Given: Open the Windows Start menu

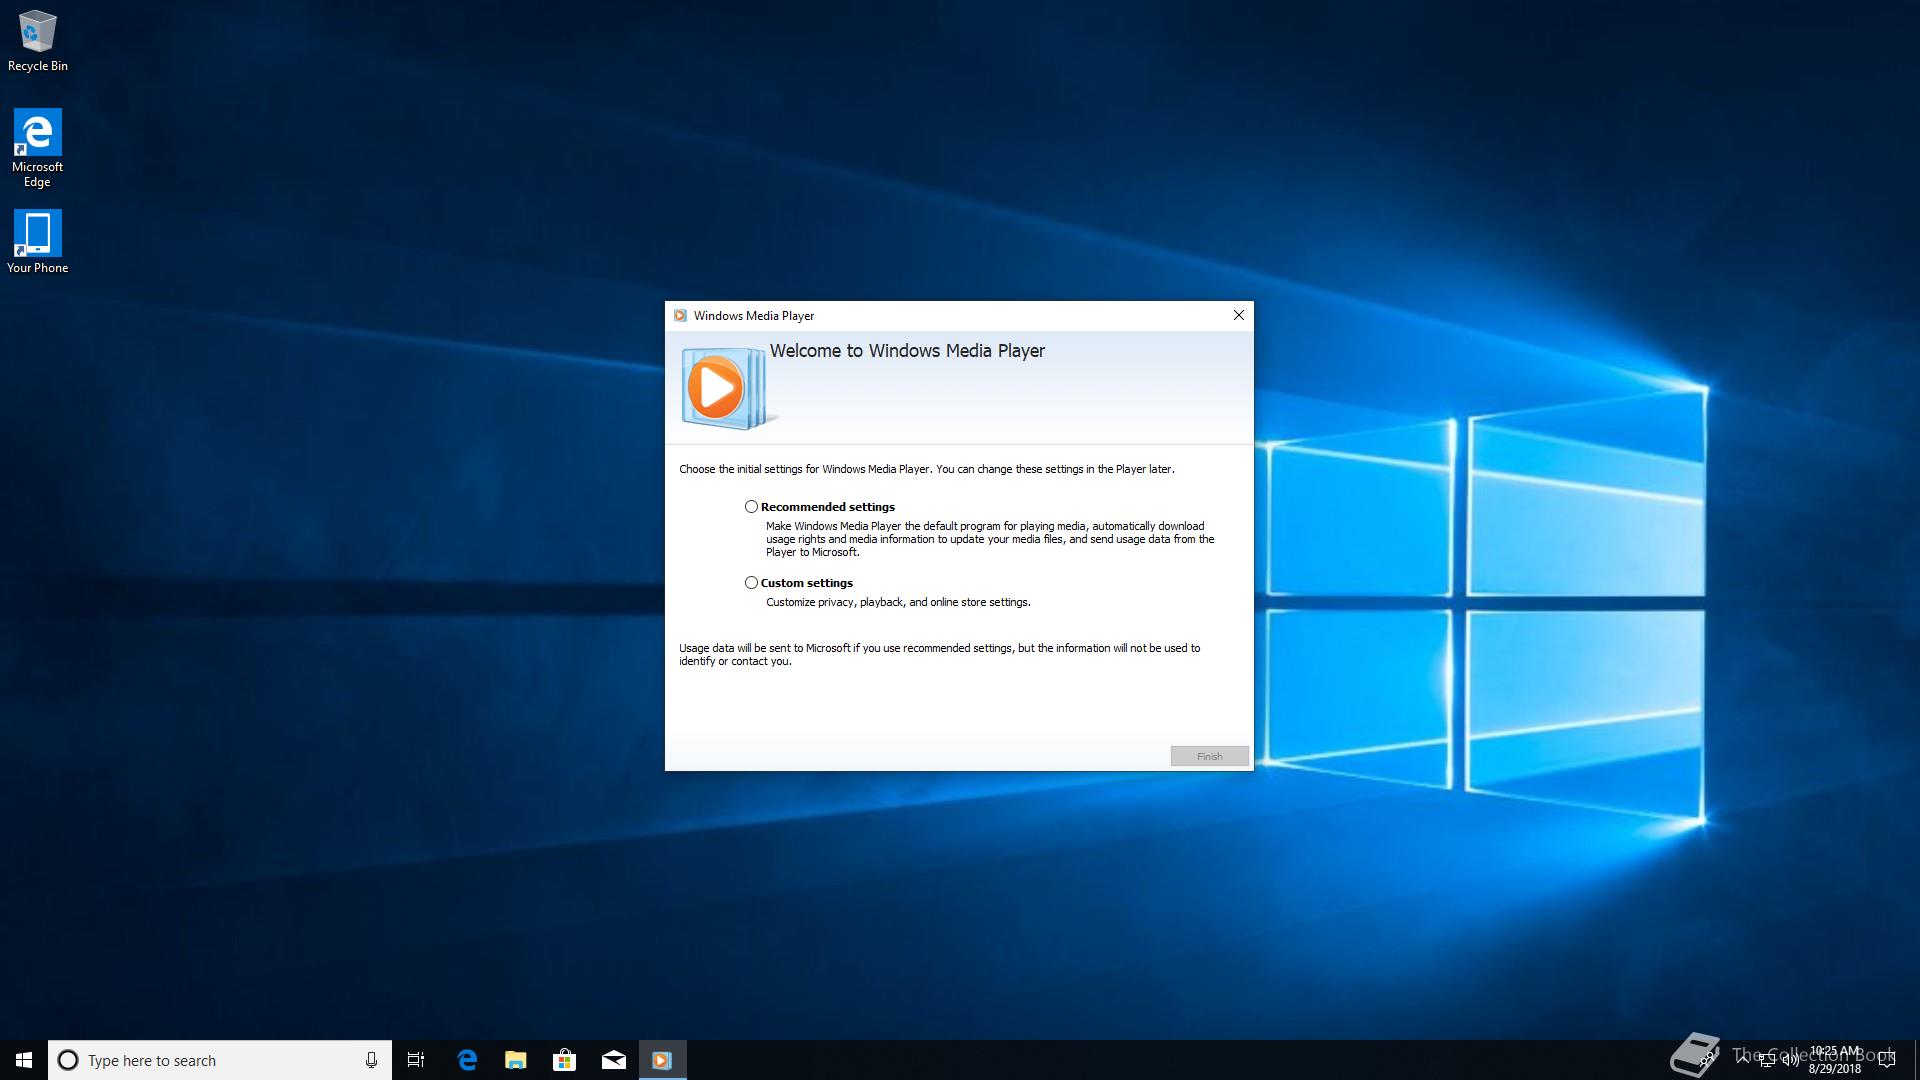Looking at the screenshot, I should coord(24,1060).
